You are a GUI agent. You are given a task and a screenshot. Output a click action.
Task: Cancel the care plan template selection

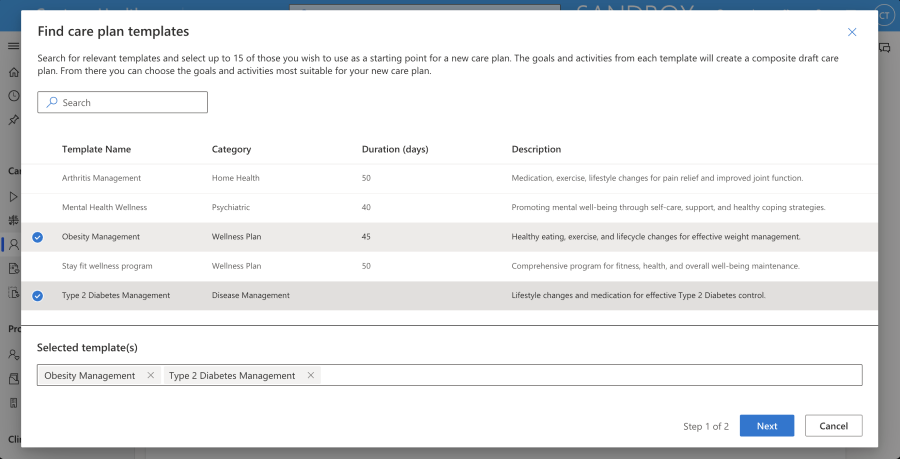833,426
